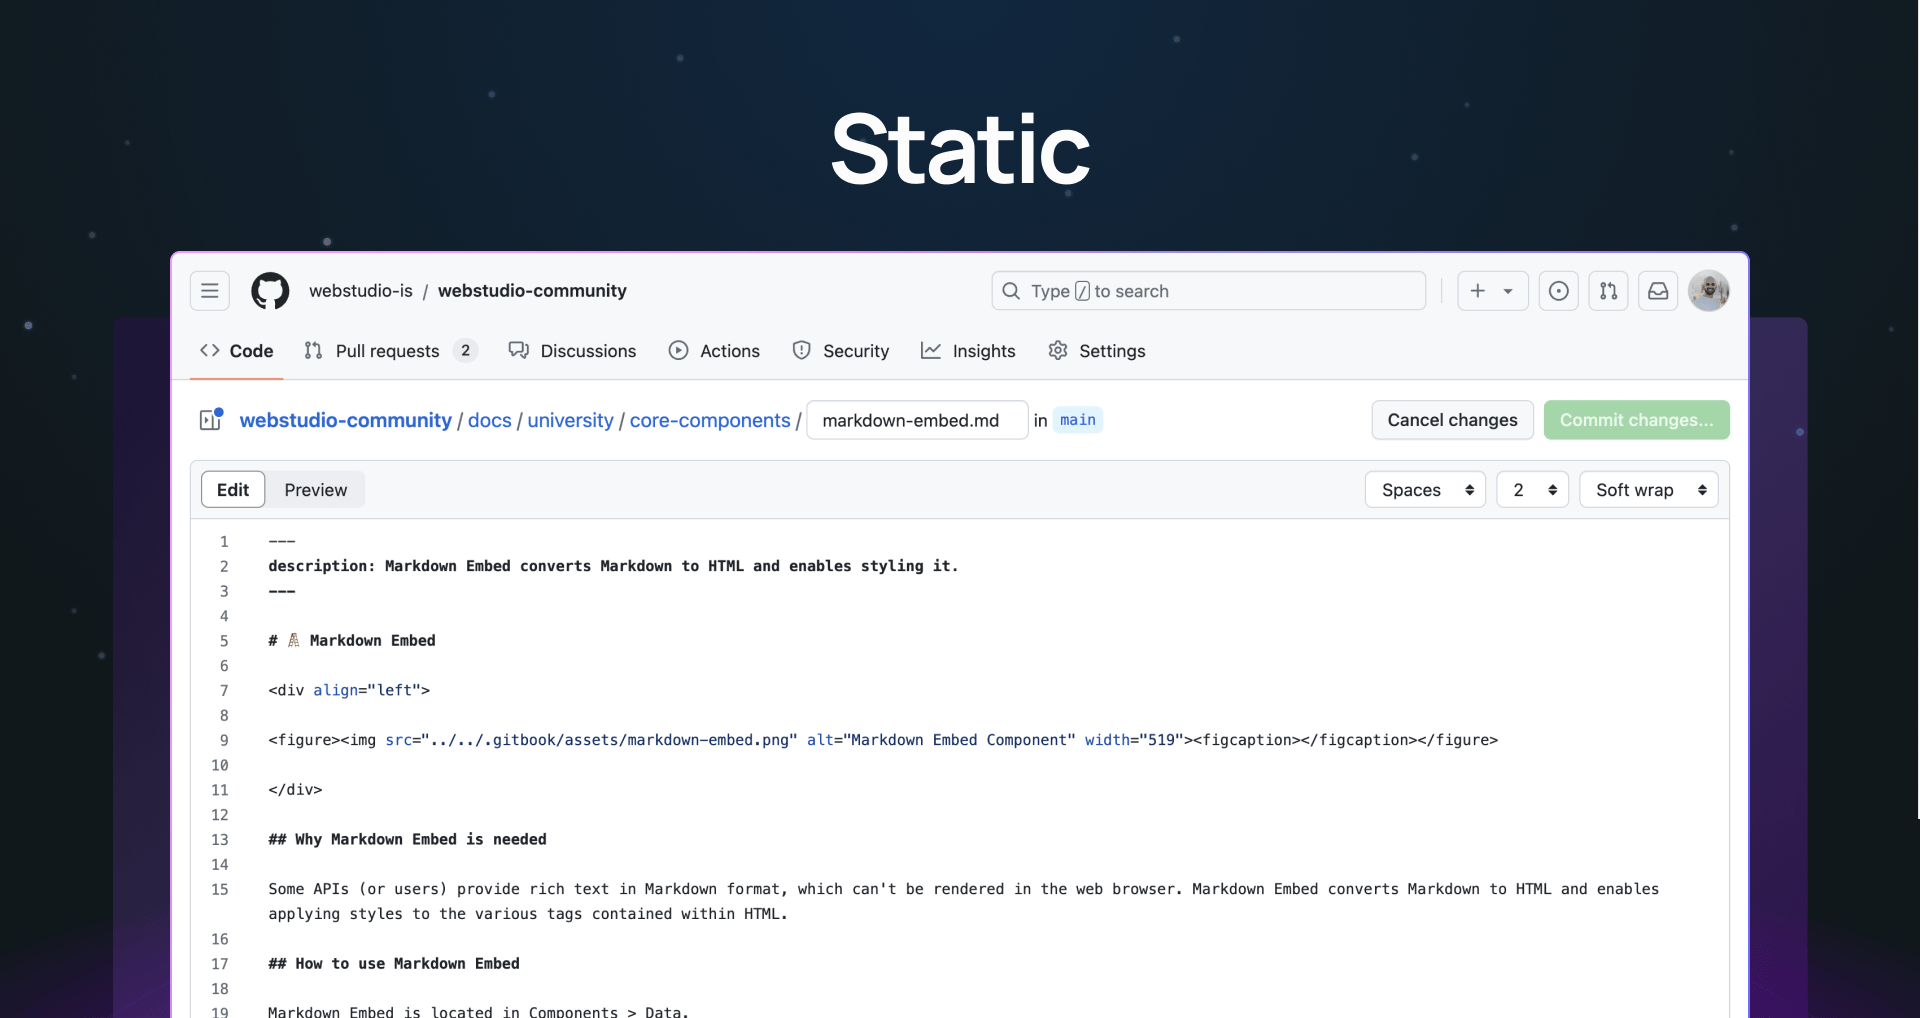Image resolution: width=1920 pixels, height=1018 pixels.
Task: Switch to the Settings tab
Action: 1097,351
